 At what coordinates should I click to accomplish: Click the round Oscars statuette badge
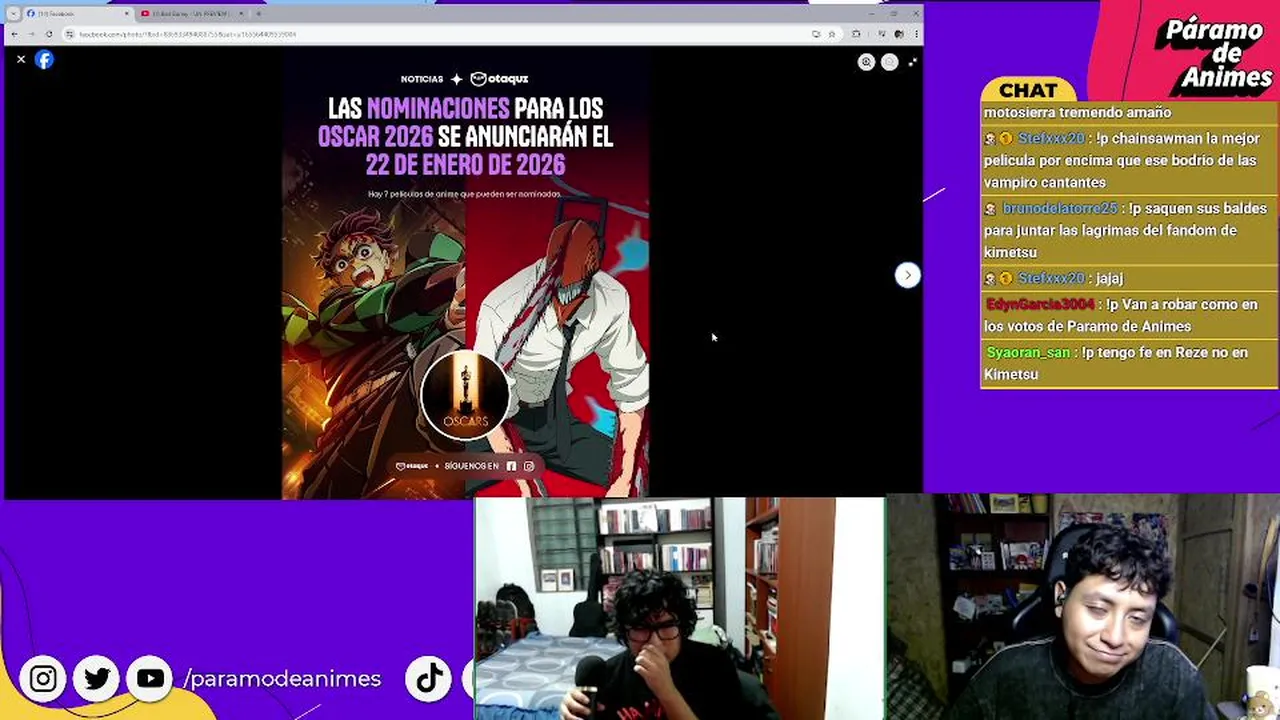click(465, 396)
